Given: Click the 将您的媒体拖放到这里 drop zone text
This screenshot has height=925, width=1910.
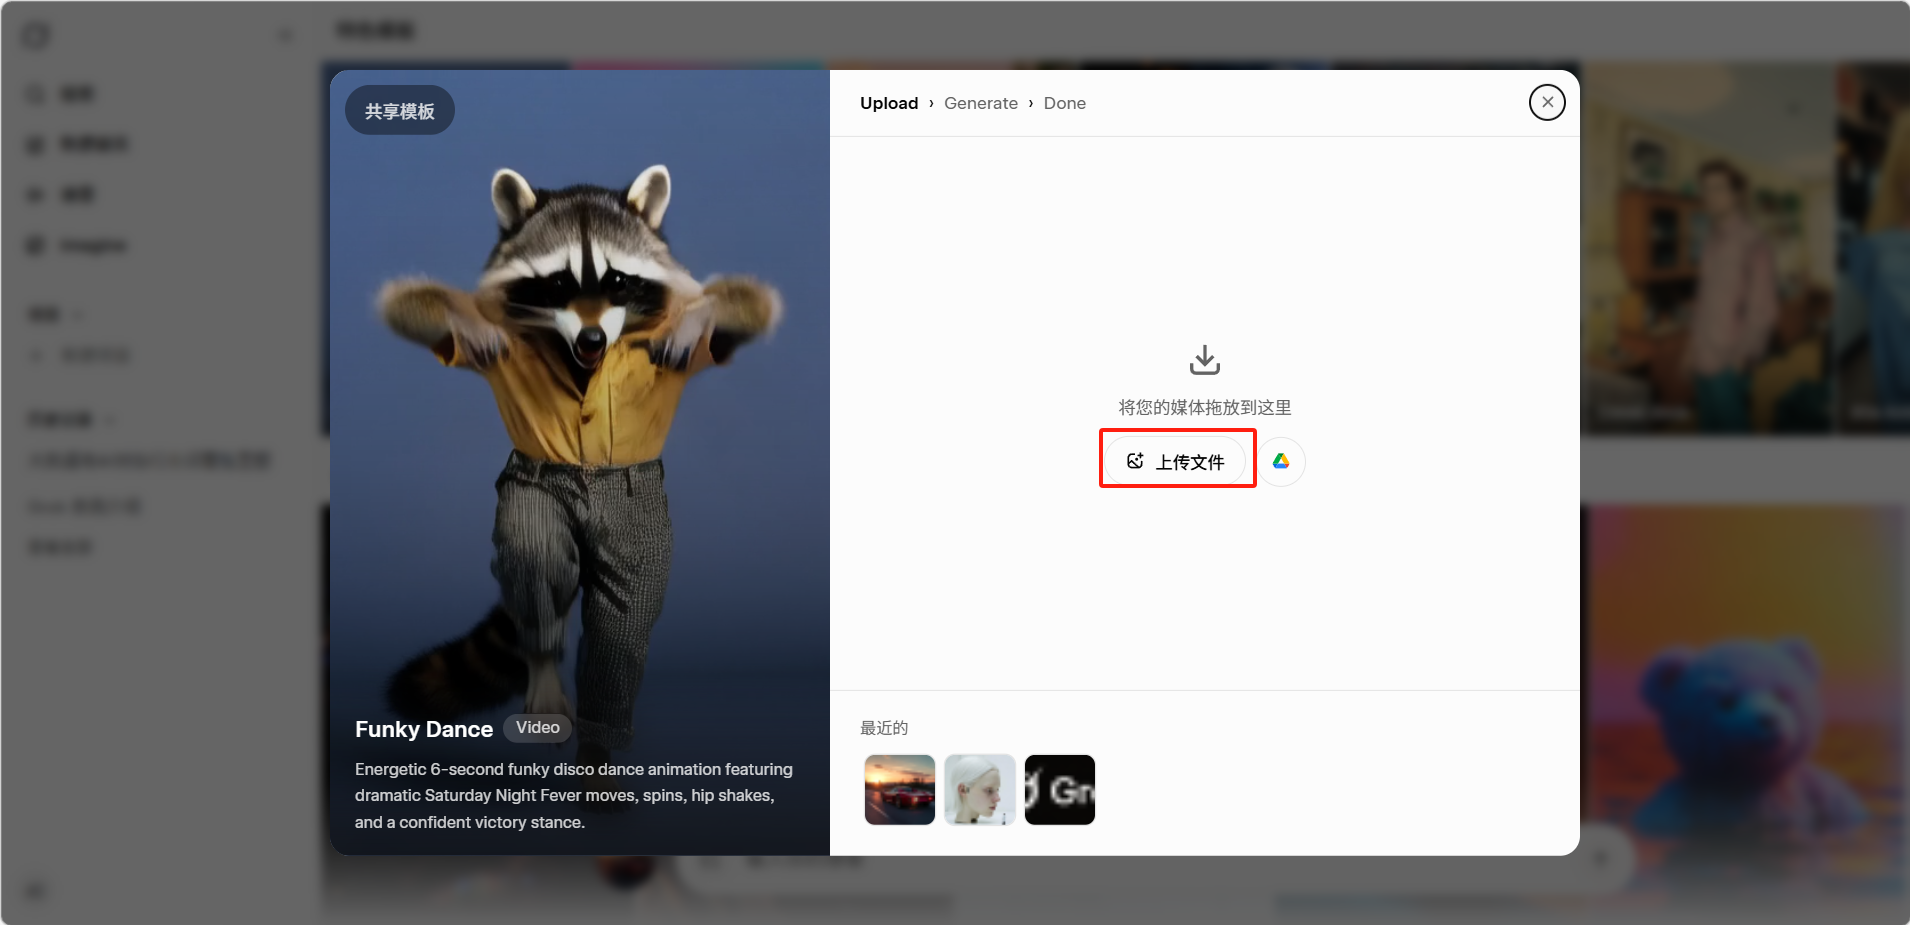Looking at the screenshot, I should (x=1204, y=407).
